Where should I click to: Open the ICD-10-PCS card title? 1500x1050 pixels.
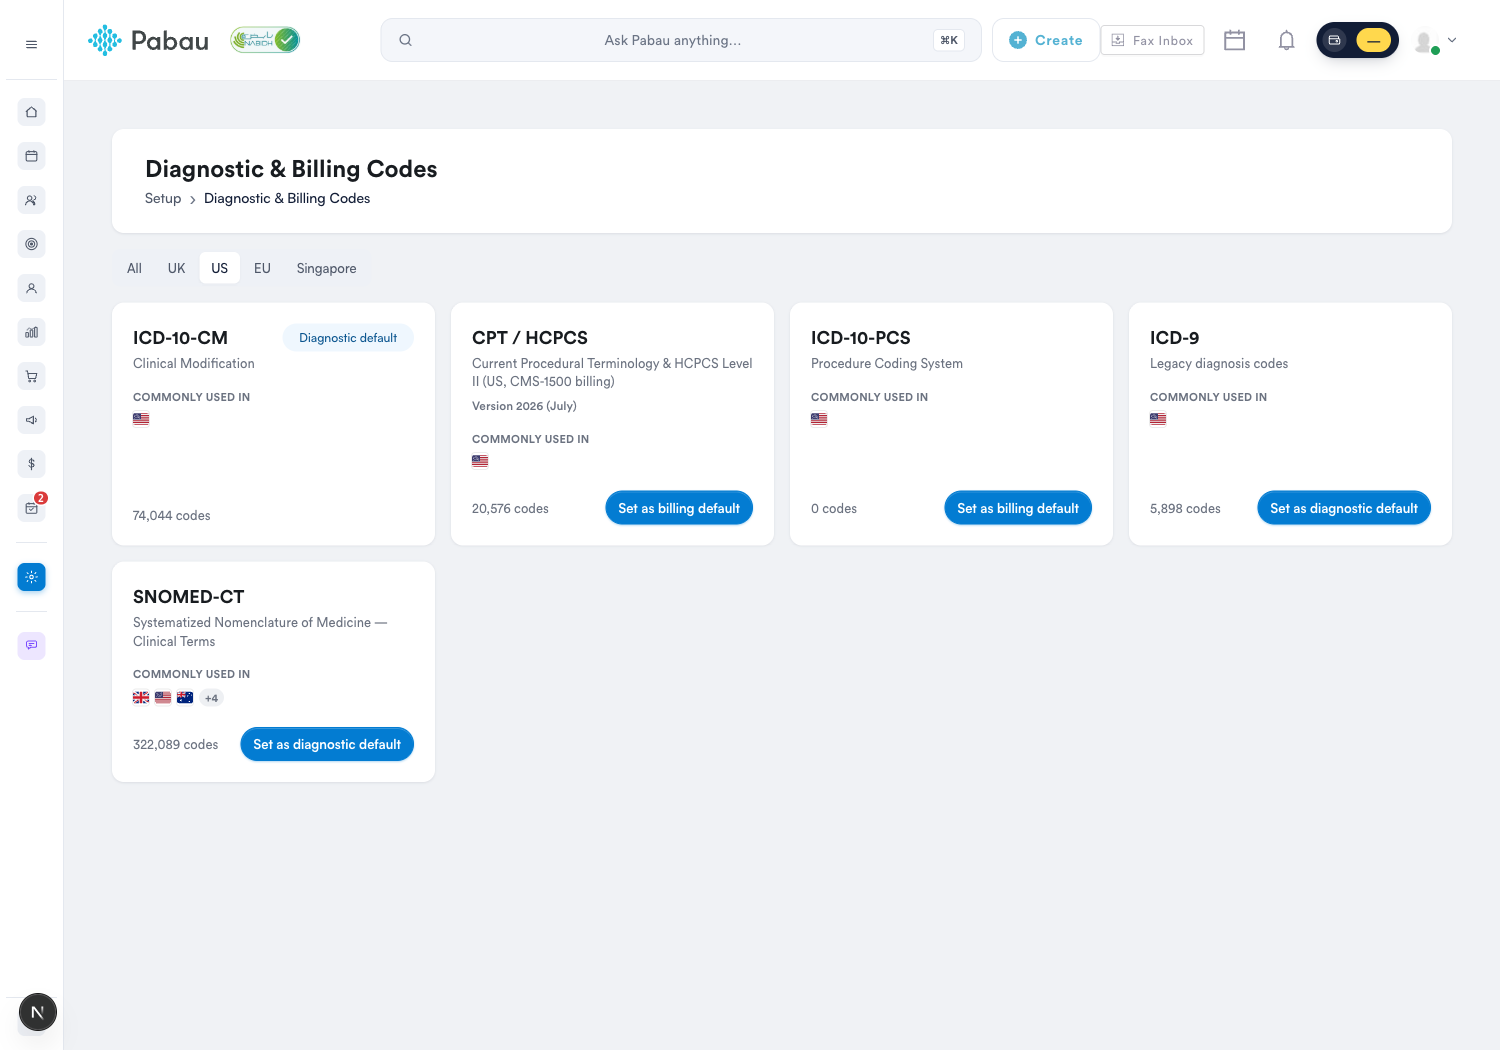861,338
